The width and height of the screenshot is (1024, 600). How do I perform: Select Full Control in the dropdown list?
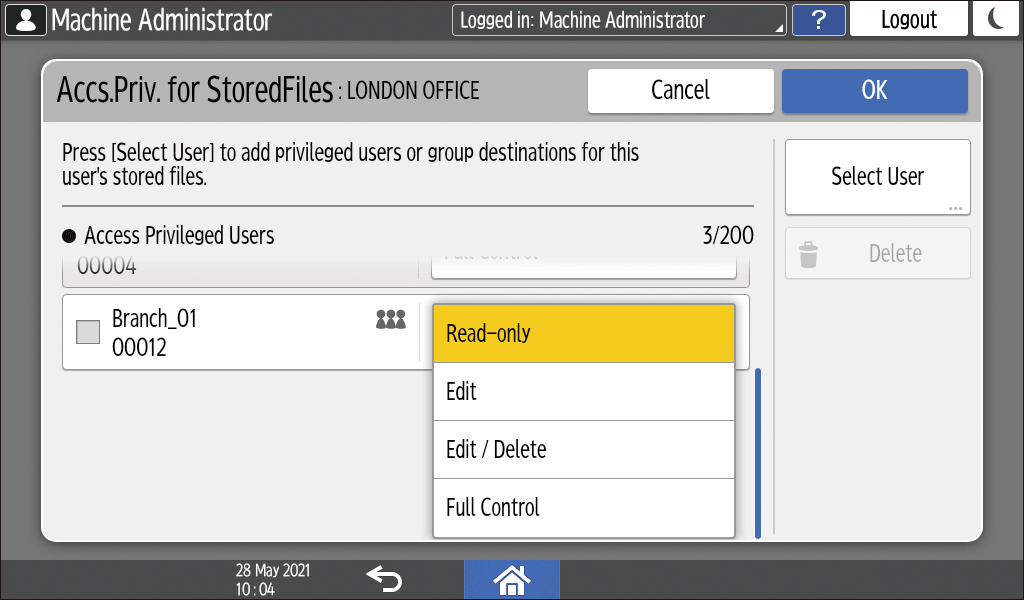pos(583,507)
